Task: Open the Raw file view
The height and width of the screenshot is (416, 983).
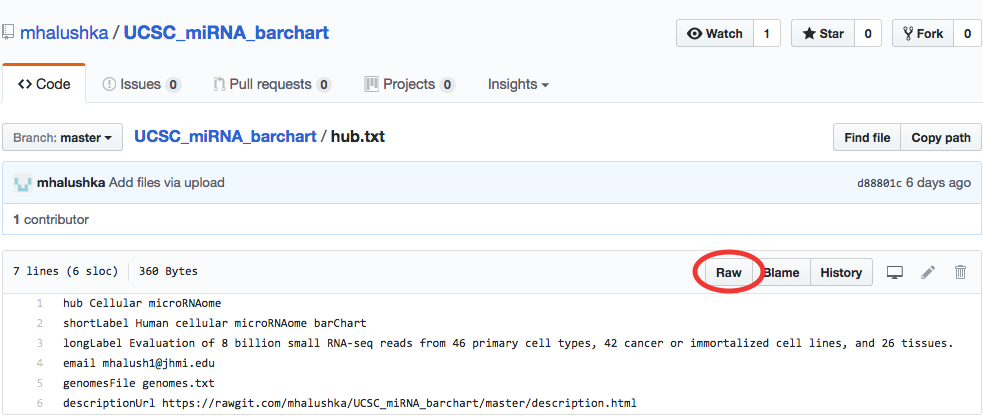Action: 728,273
